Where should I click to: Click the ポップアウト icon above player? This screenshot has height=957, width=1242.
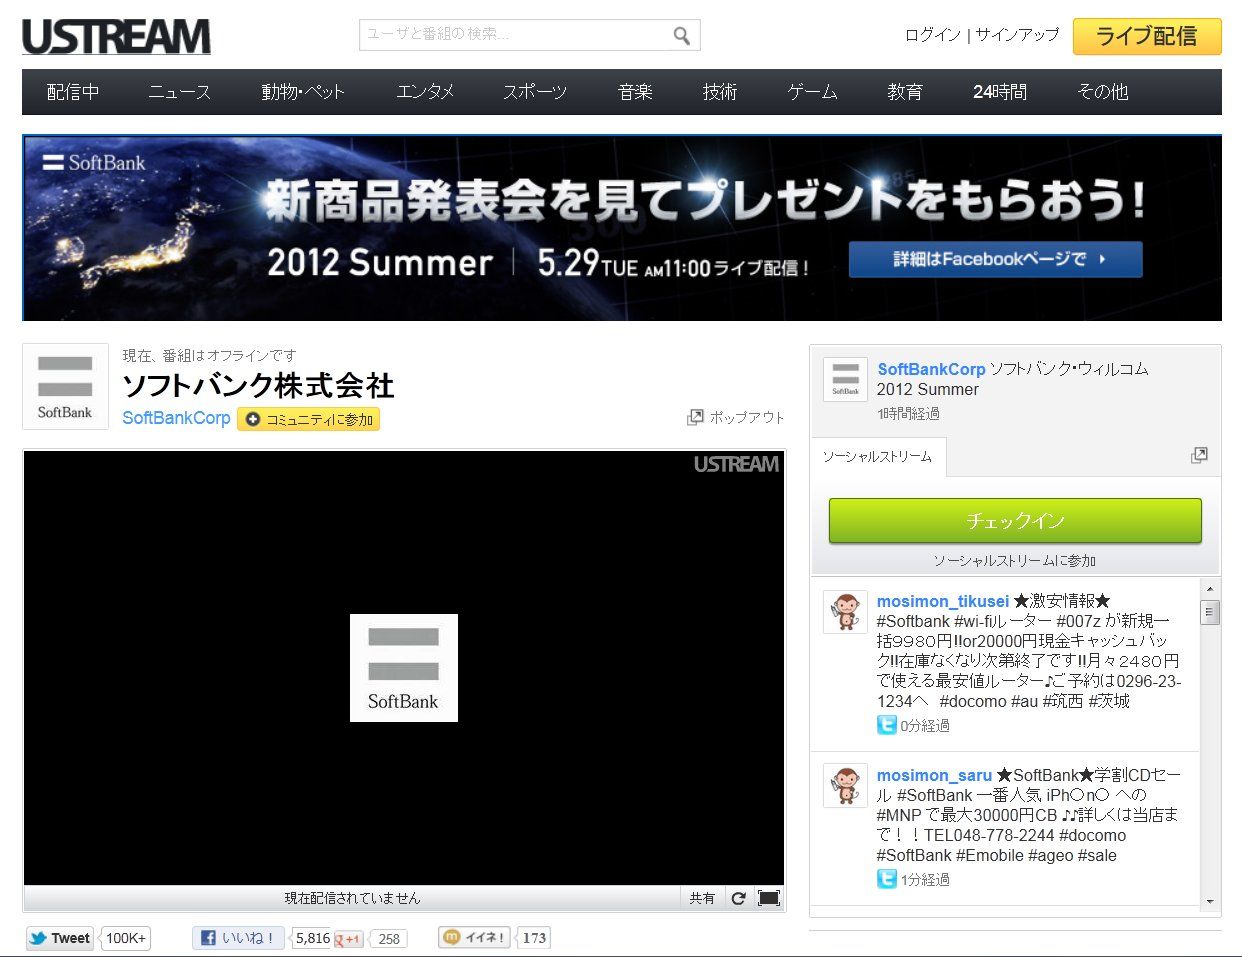(x=695, y=417)
